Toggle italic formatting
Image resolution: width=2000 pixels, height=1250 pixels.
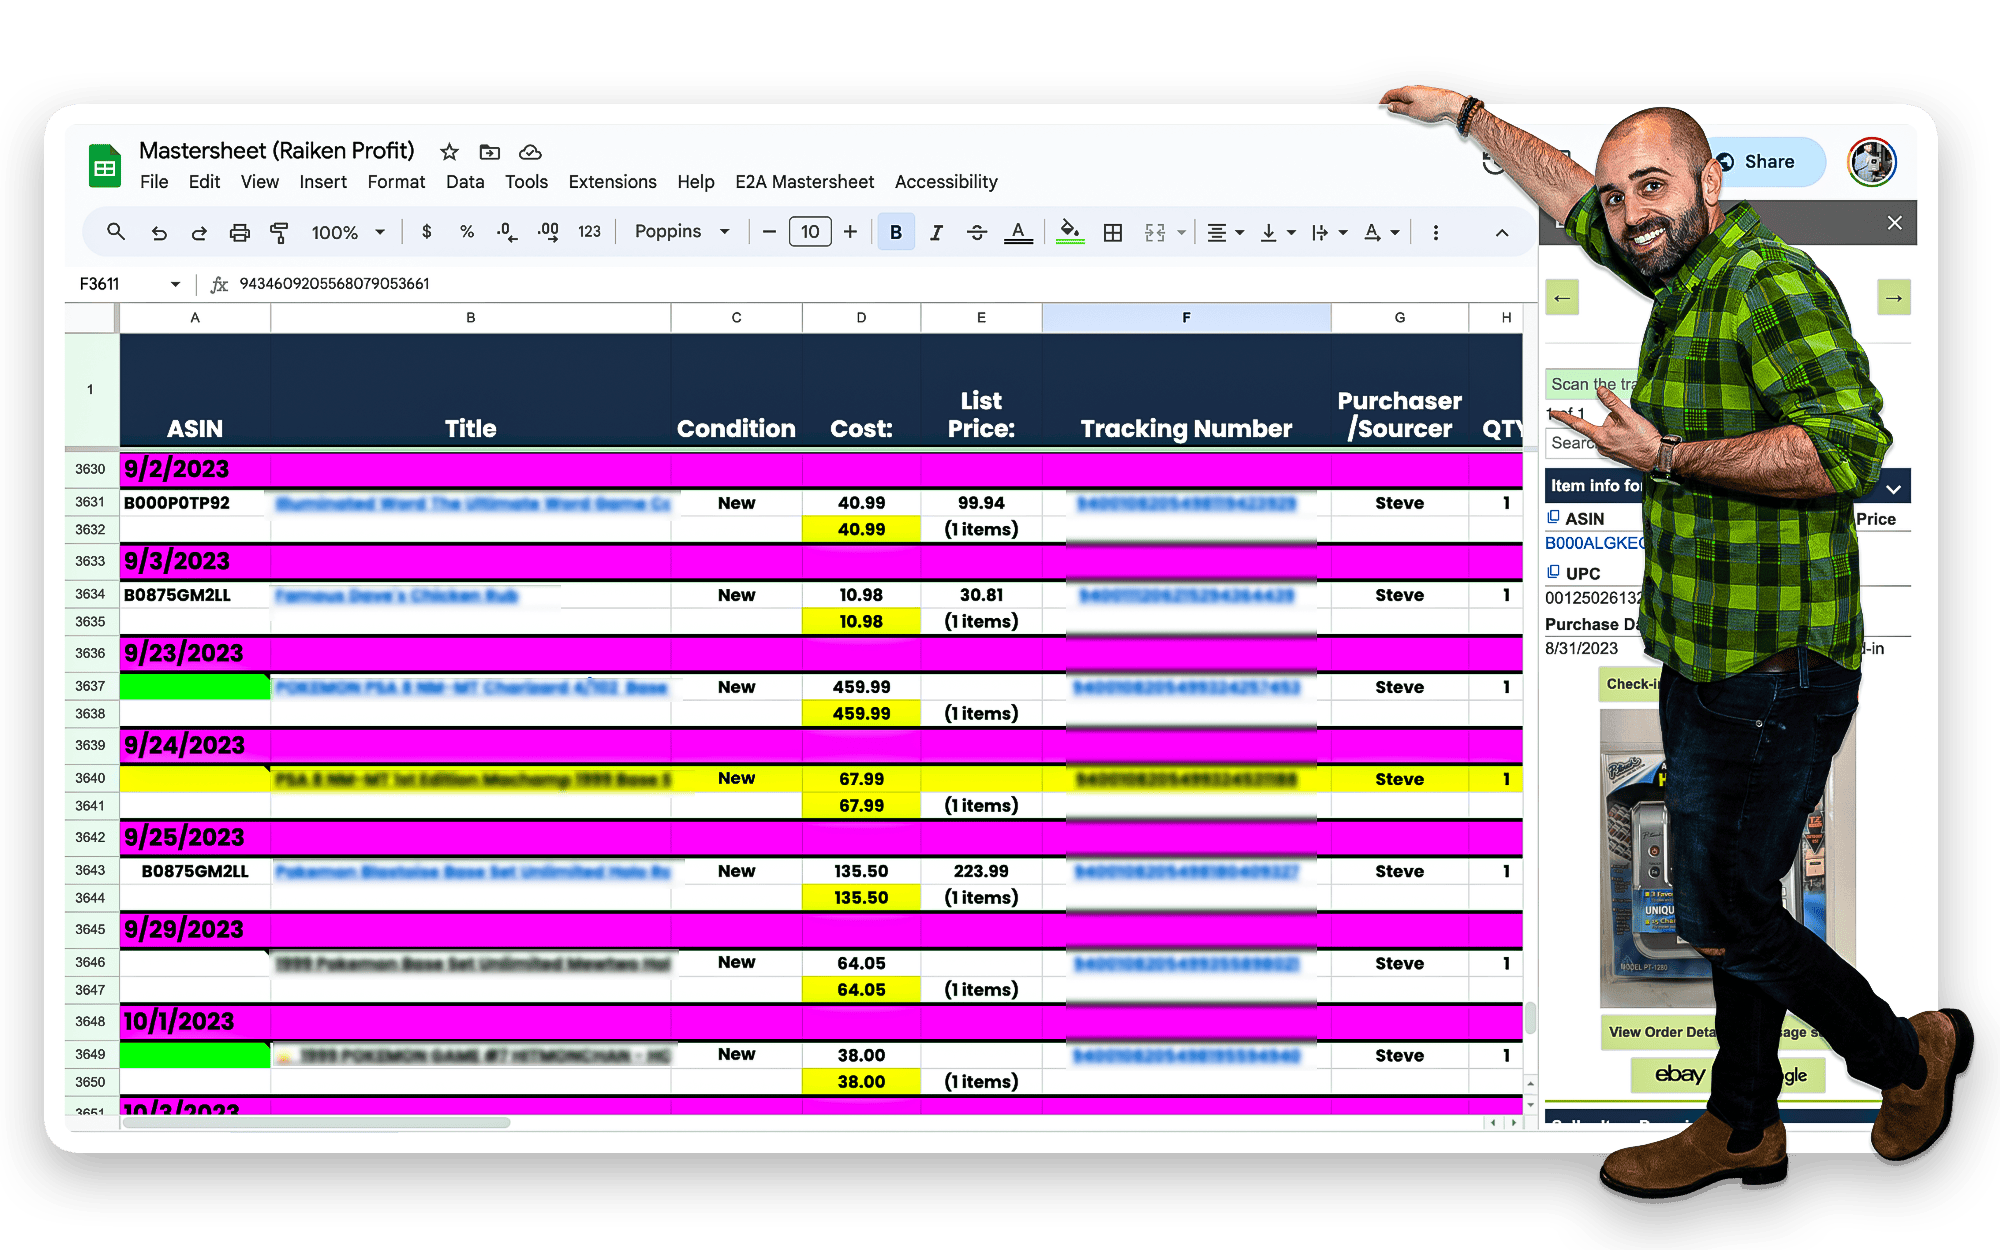click(x=936, y=232)
